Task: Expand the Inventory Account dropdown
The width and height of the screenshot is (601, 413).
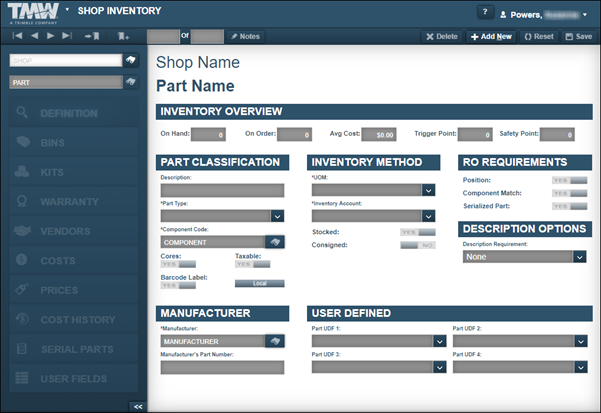Action: point(428,216)
